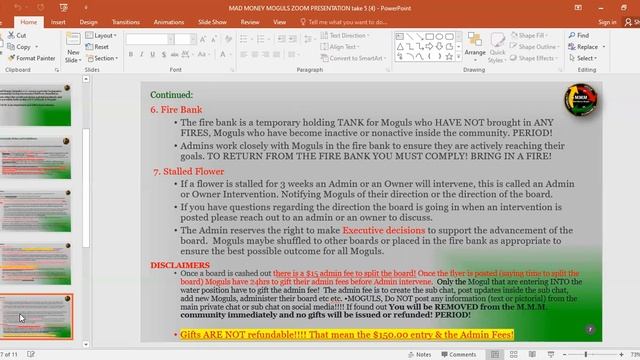
Task: Go to the Slide Show tab
Action: (212, 22)
